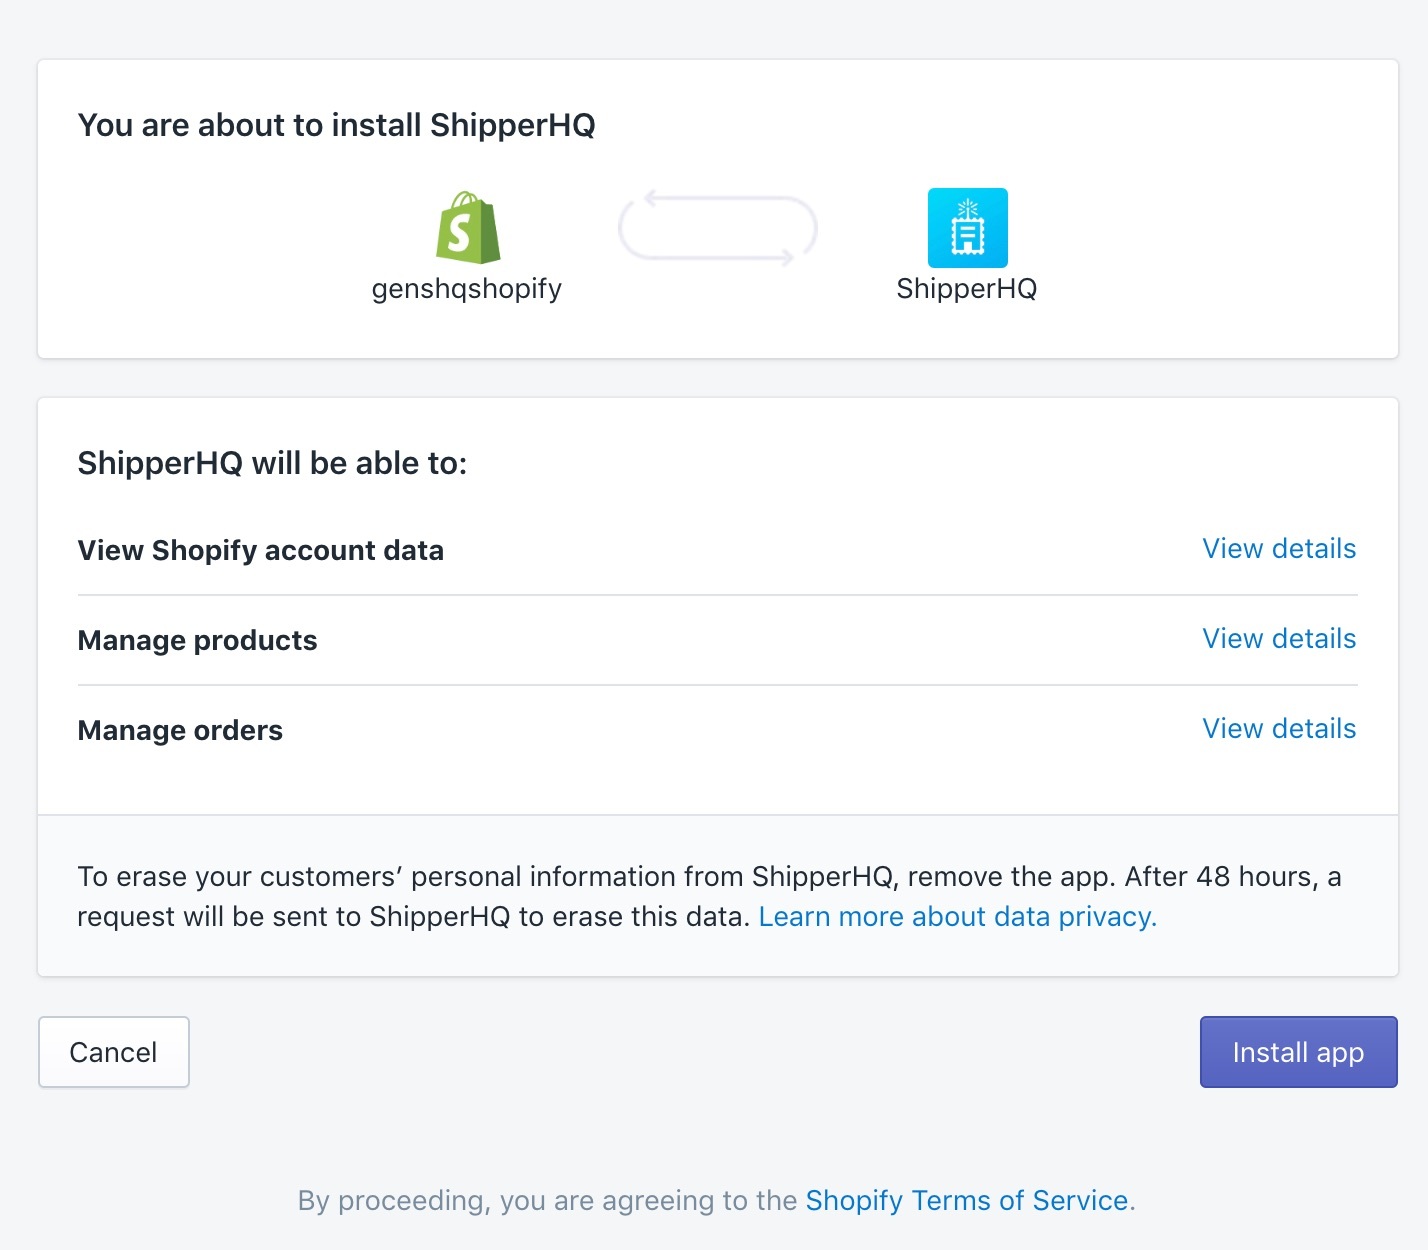Click the 'You are about to install ShipperHQ' heading
The height and width of the screenshot is (1250, 1428).
tap(336, 126)
